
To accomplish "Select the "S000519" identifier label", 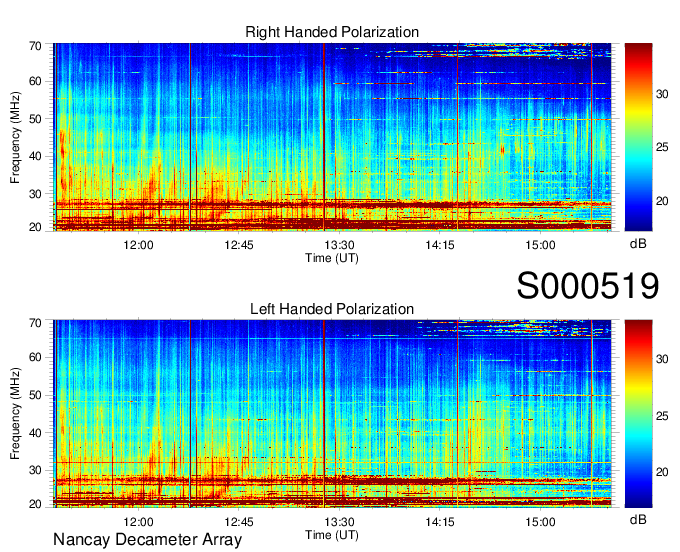I will 588,286.
